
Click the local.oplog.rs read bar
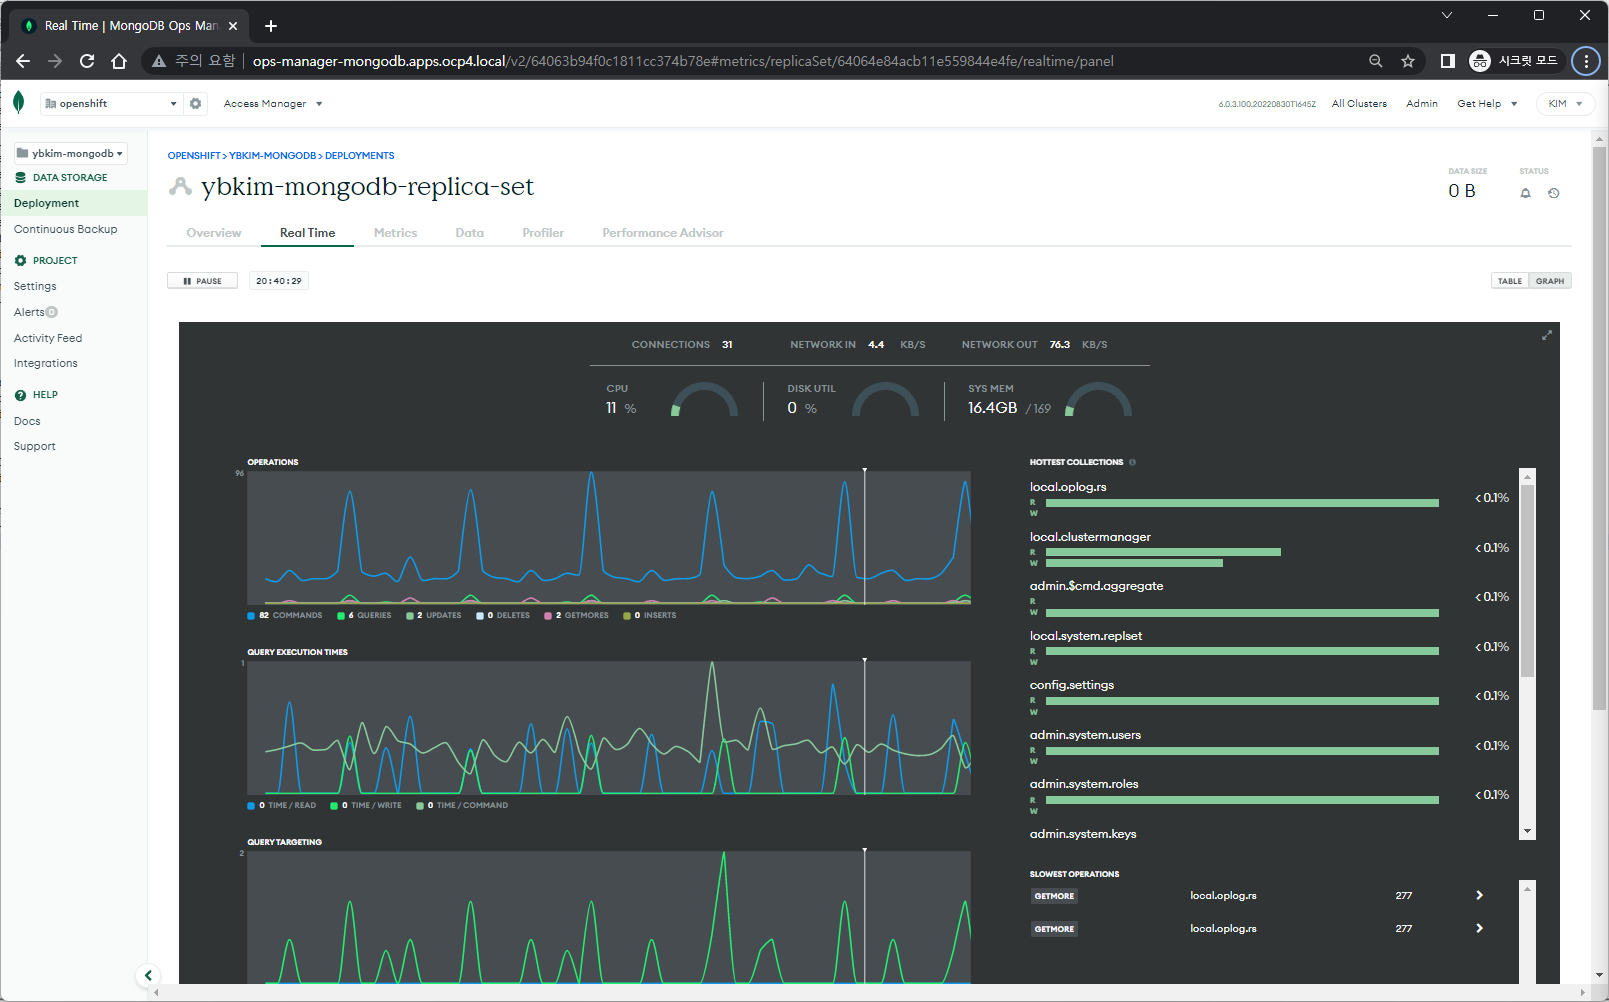[x=1242, y=503]
